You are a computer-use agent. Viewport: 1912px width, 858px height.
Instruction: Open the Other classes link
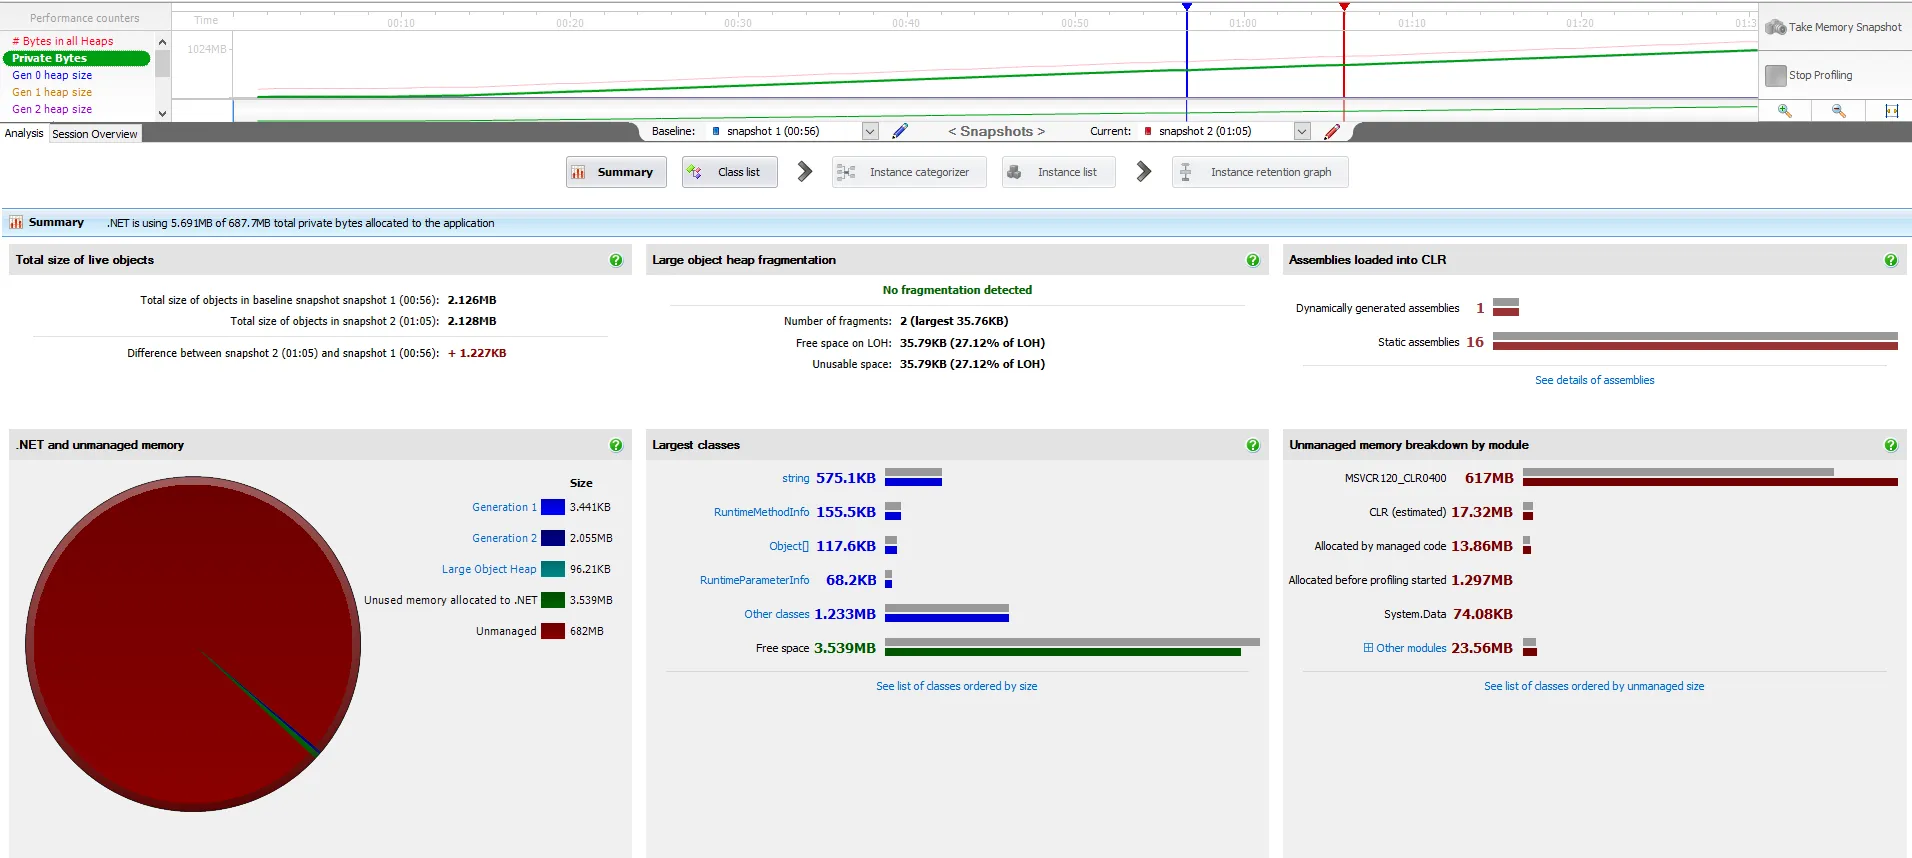click(x=777, y=614)
